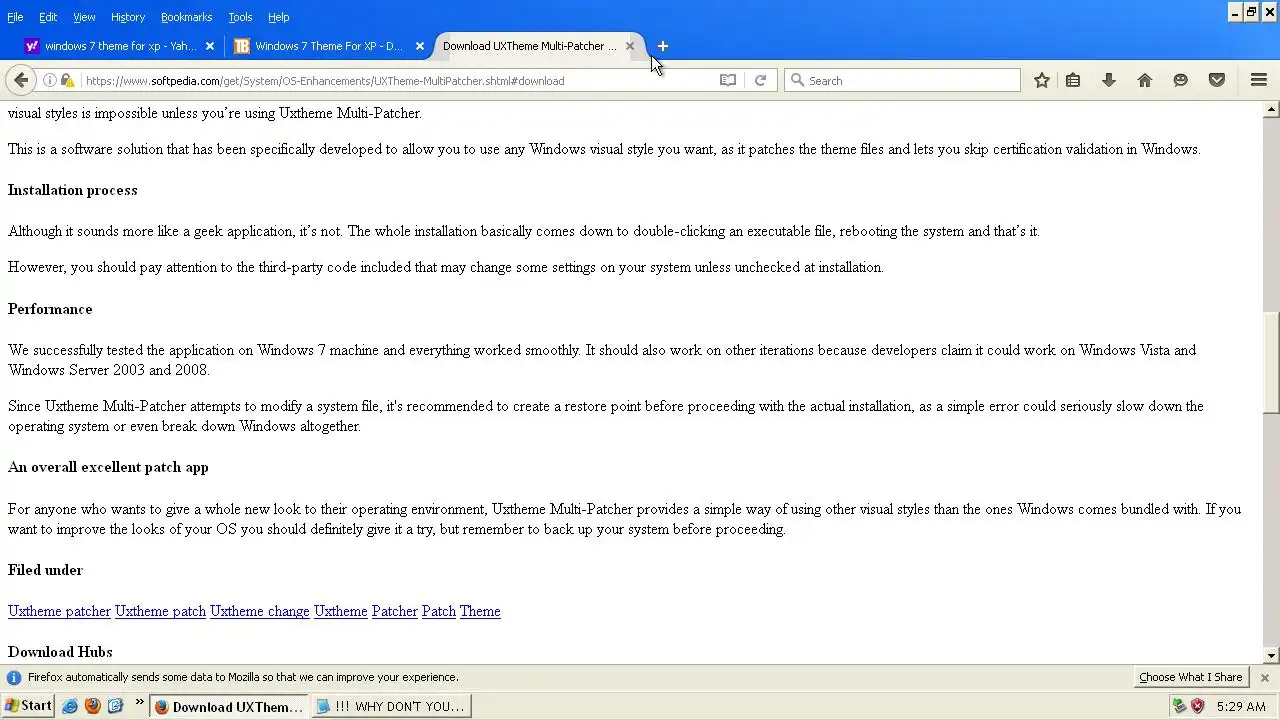
Task: Open the Windows Start button
Action: (28, 706)
